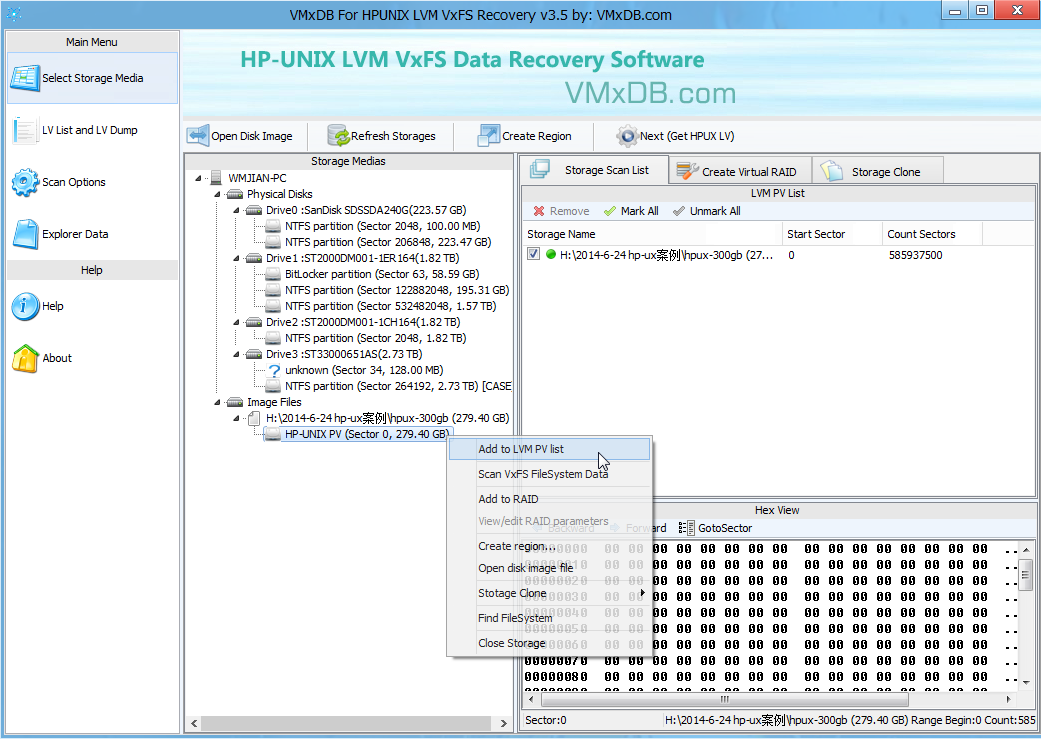Collapse the Image Files node
The width and height of the screenshot is (1041, 739).
click(x=217, y=402)
